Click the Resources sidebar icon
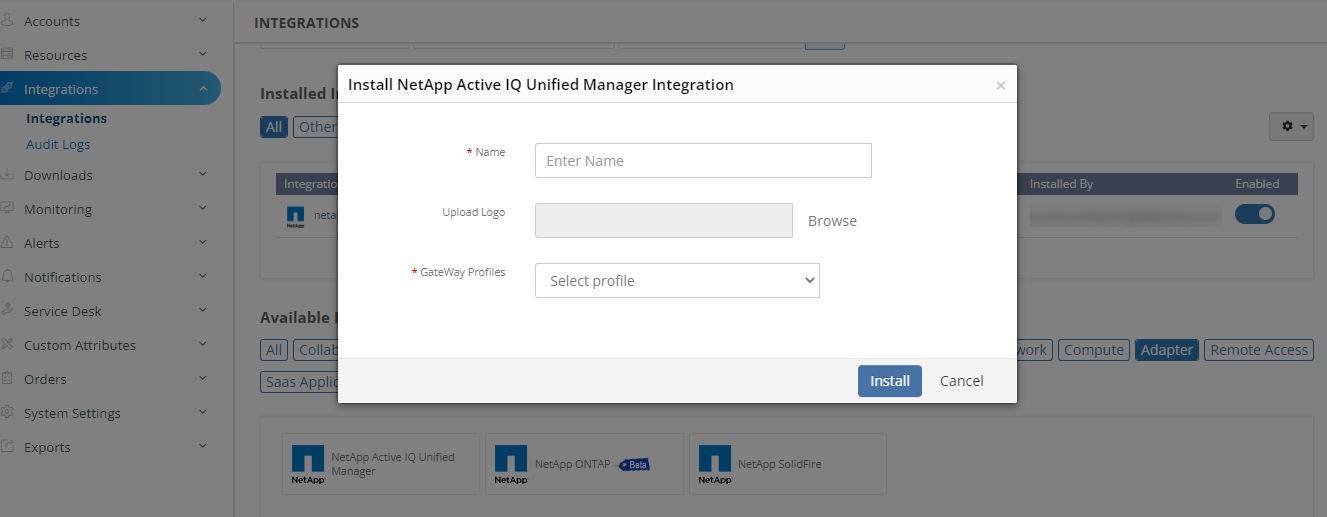The width and height of the screenshot is (1327, 517). click(x=7, y=55)
